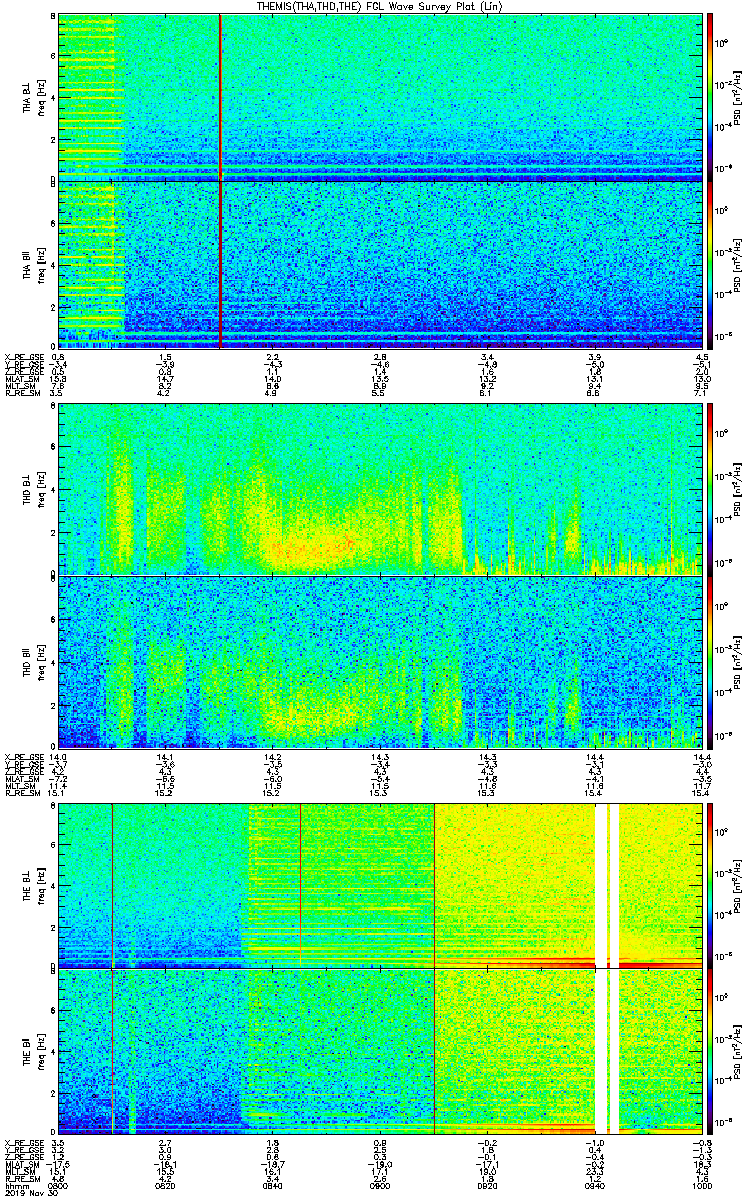Viewport: 750px width, 1200px height.
Task: Click the '0840' time tick label
Action: tap(272, 1186)
